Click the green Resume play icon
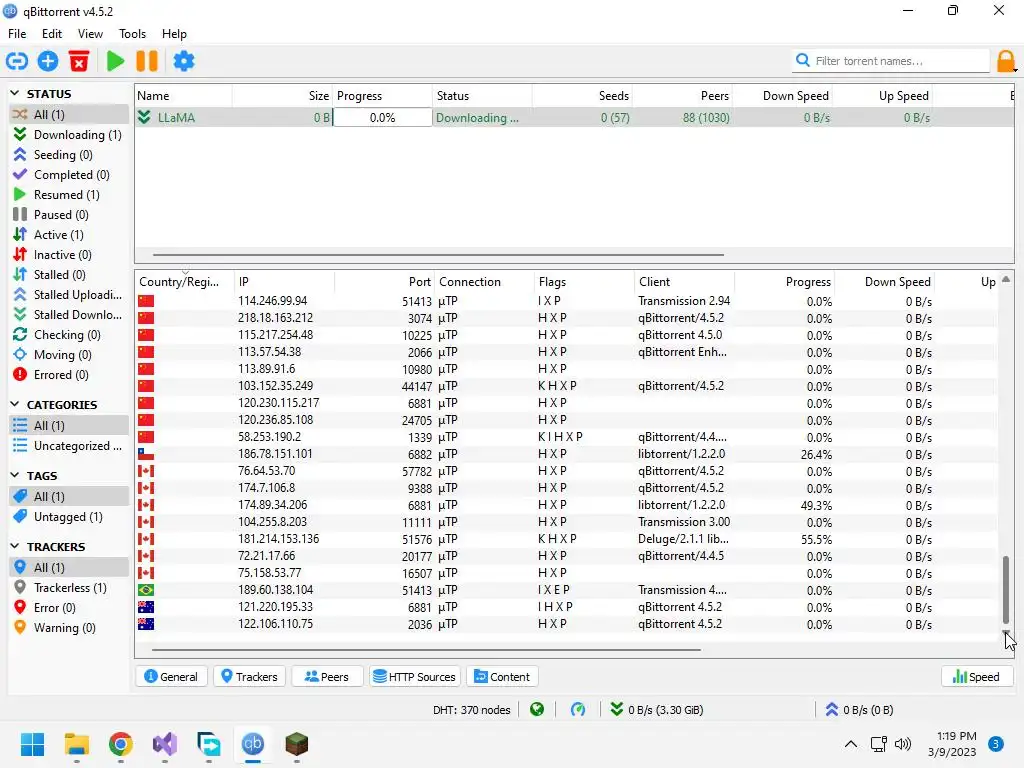 116,61
